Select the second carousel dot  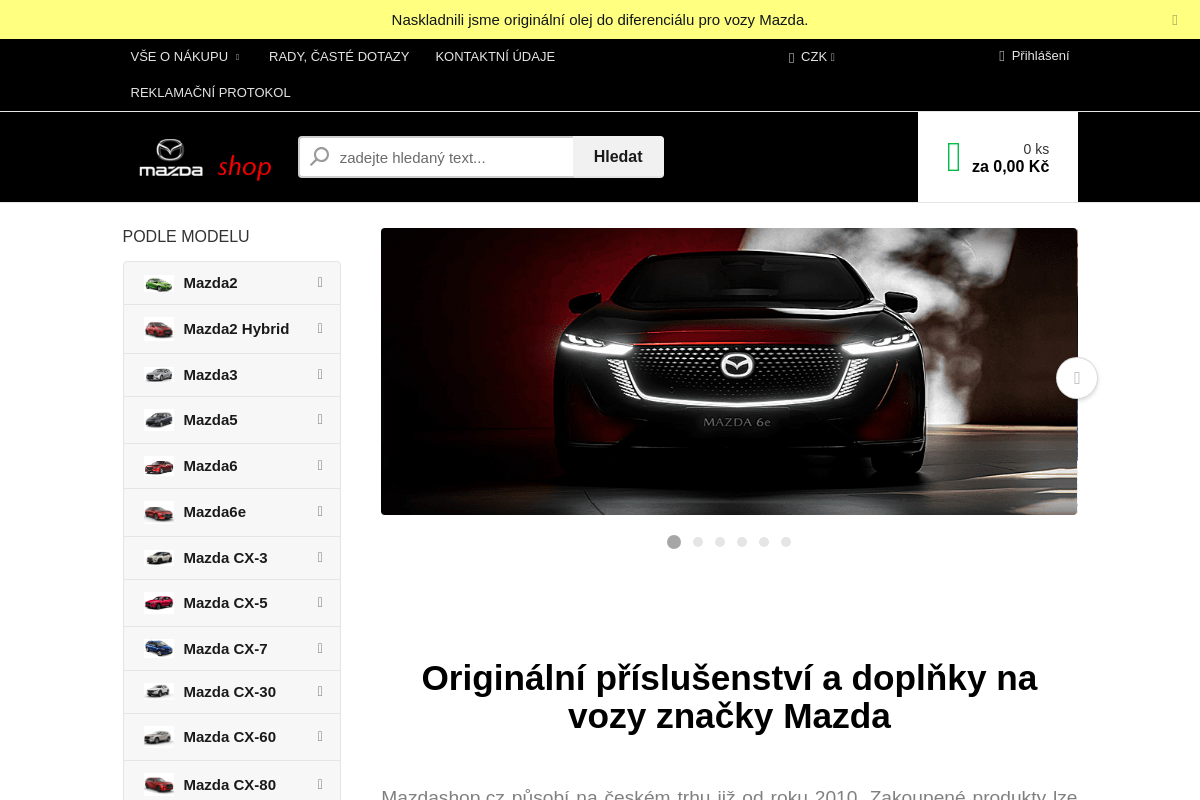(x=698, y=542)
